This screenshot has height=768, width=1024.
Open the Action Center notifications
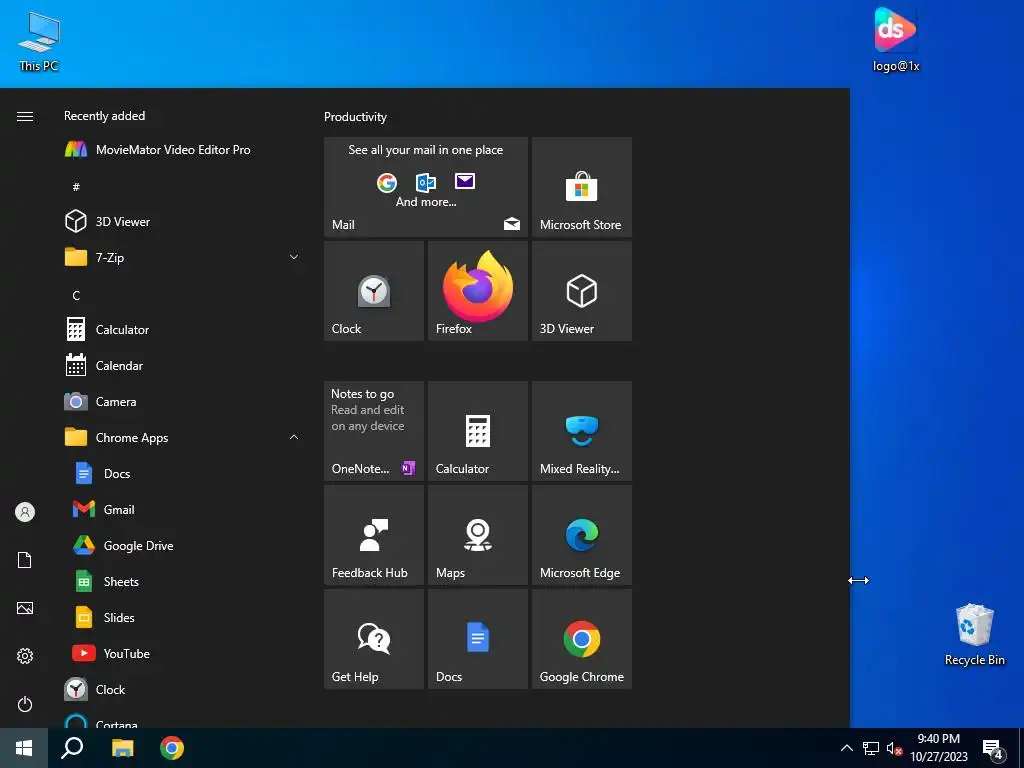(x=993, y=748)
